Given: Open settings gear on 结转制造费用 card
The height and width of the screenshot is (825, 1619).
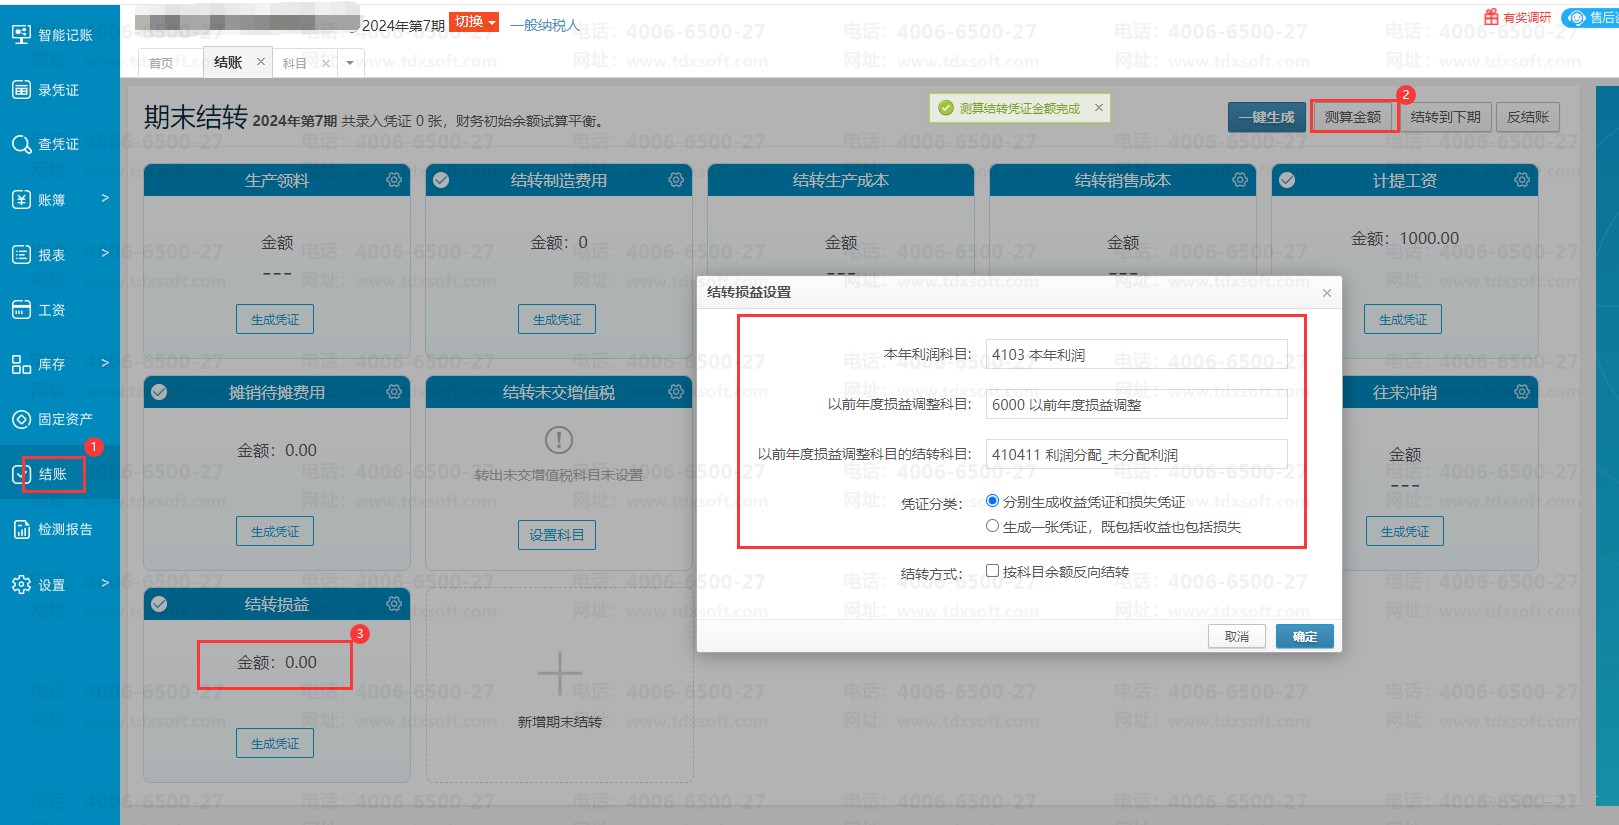Looking at the screenshot, I should [x=676, y=180].
